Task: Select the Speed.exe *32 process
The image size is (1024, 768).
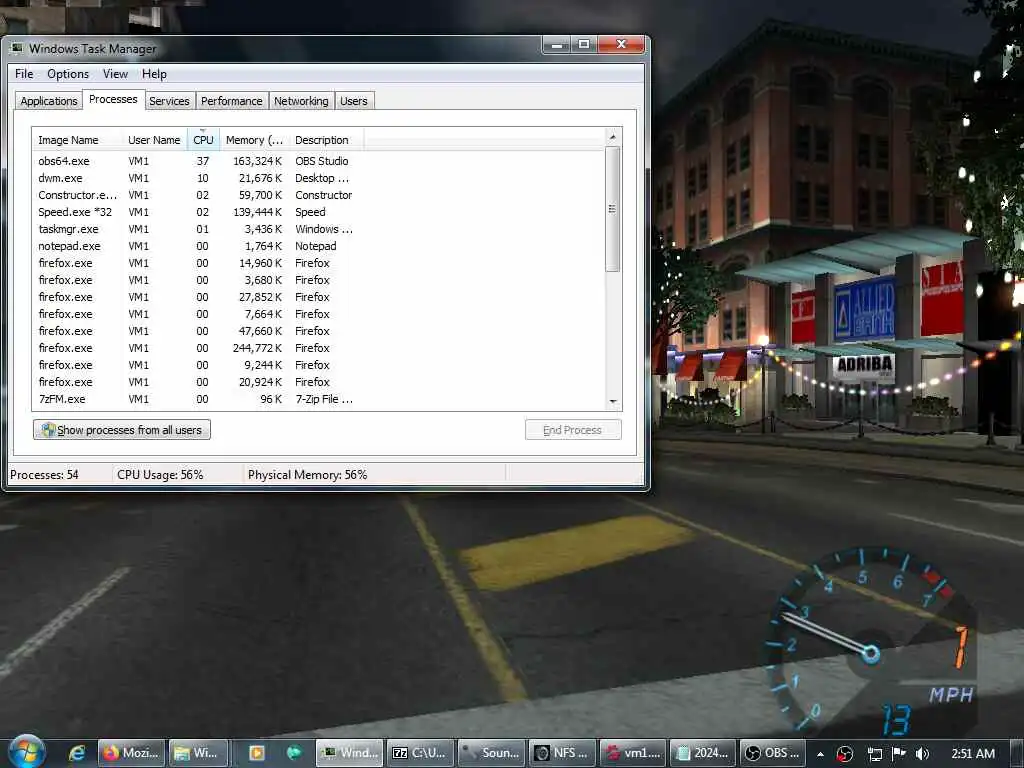Action: pyautogui.click(x=319, y=212)
